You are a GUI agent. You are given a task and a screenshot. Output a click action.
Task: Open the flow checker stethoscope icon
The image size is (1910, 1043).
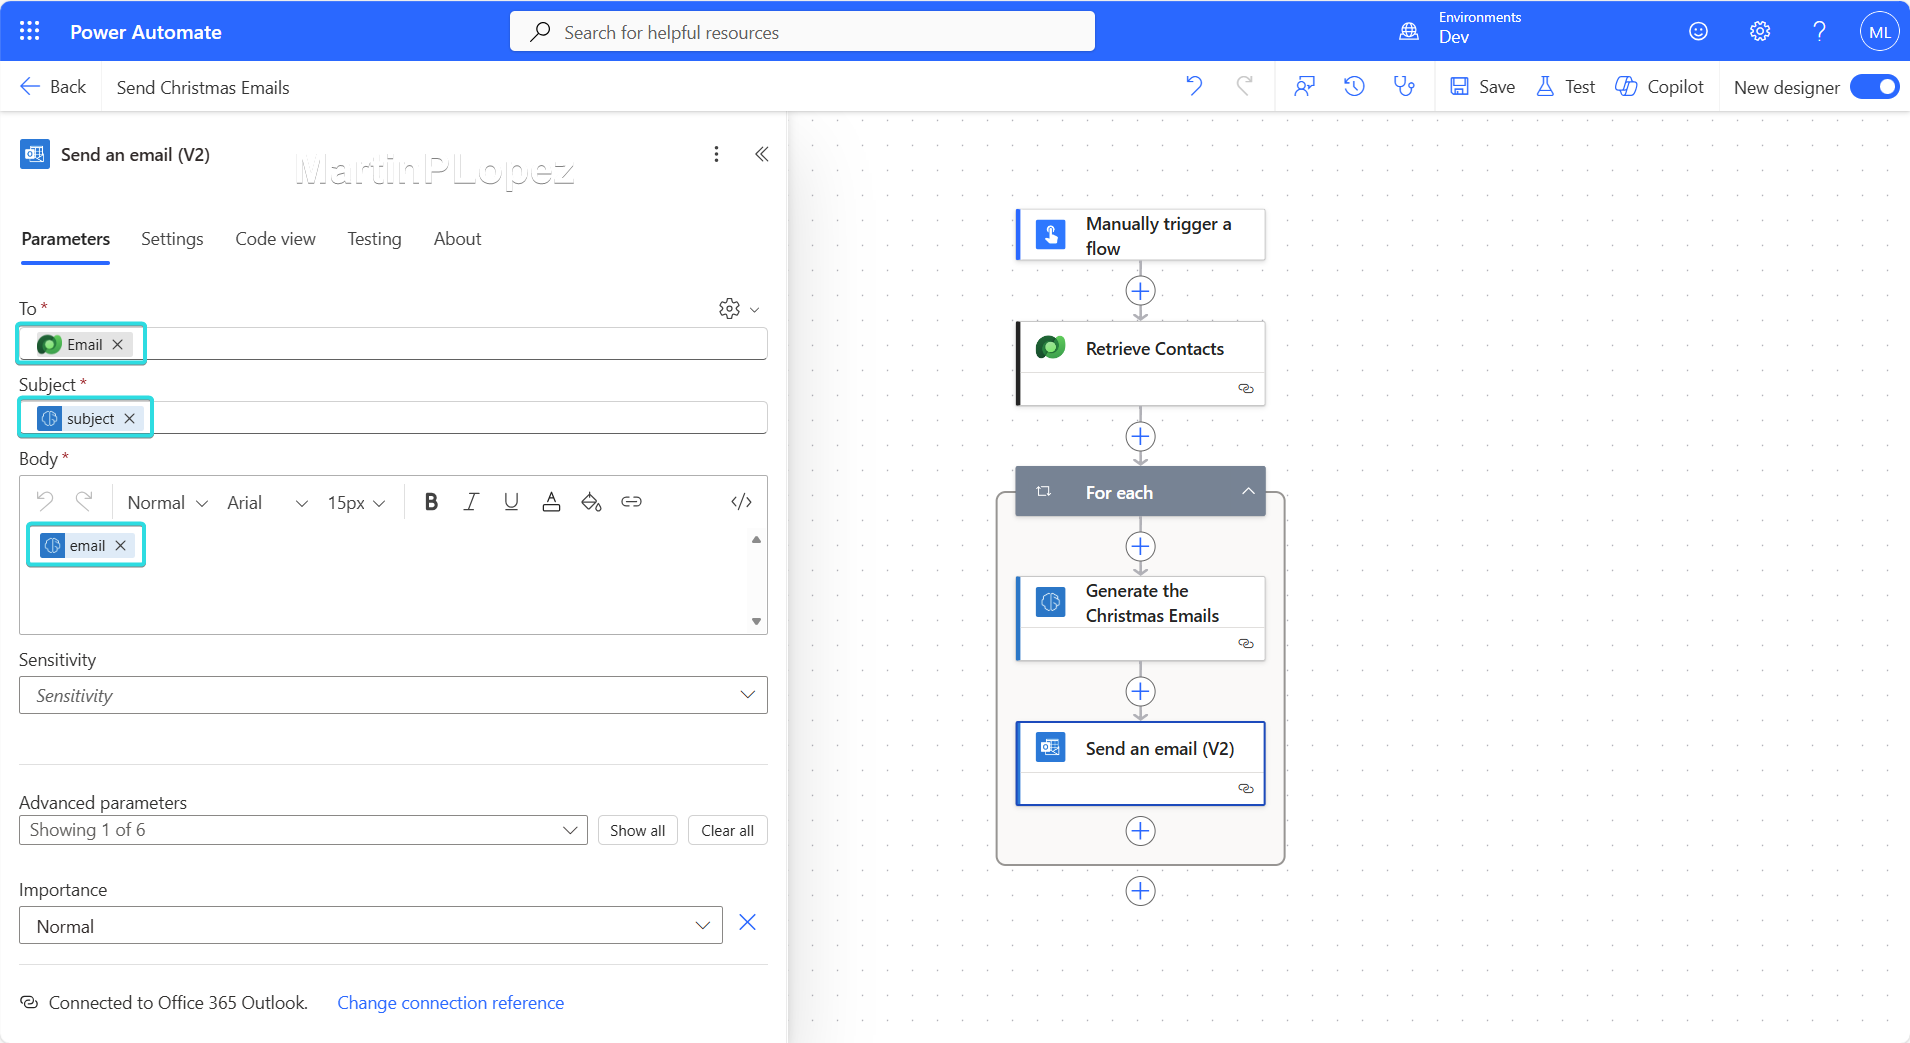pos(1404,87)
